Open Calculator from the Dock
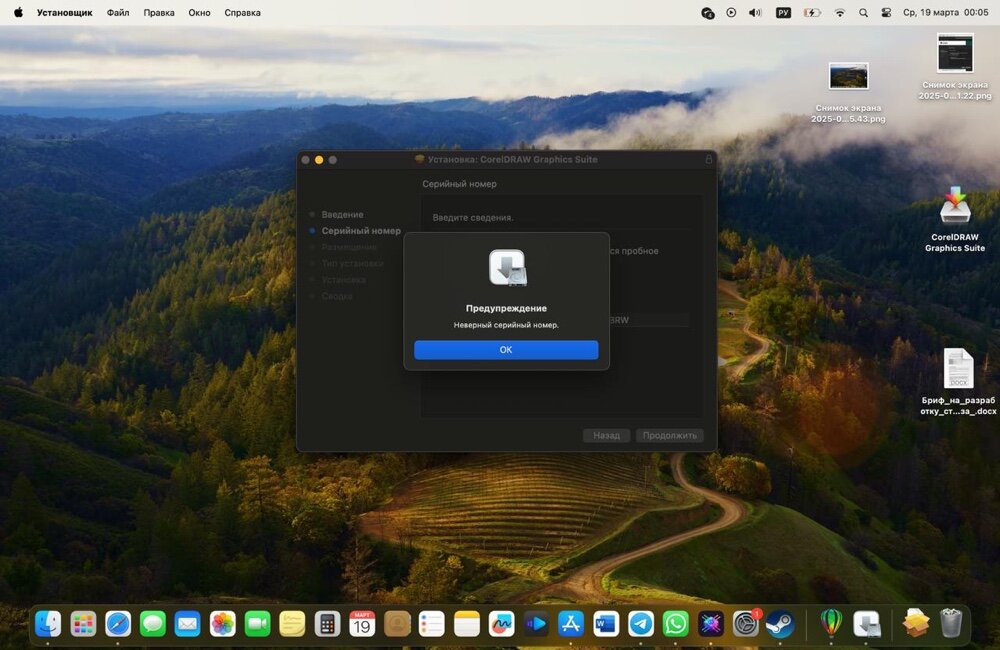The width and height of the screenshot is (1000, 650). click(x=327, y=624)
